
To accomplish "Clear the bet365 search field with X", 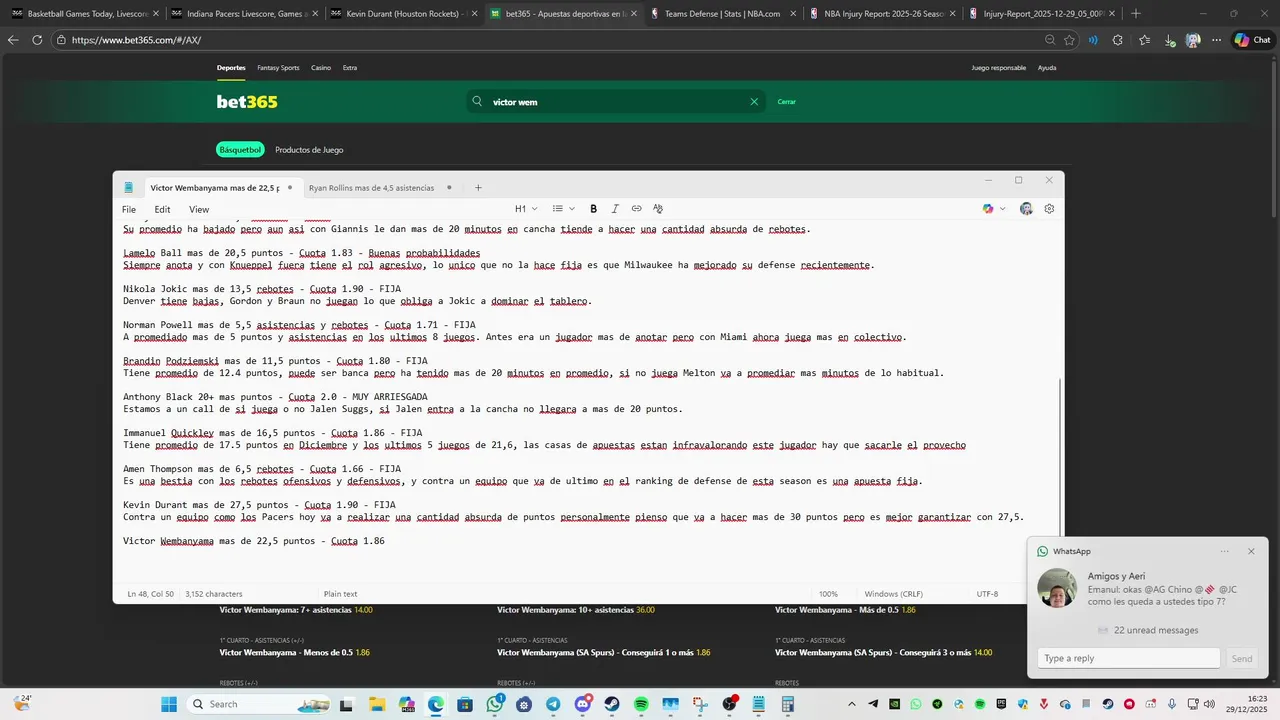I will point(754,101).
